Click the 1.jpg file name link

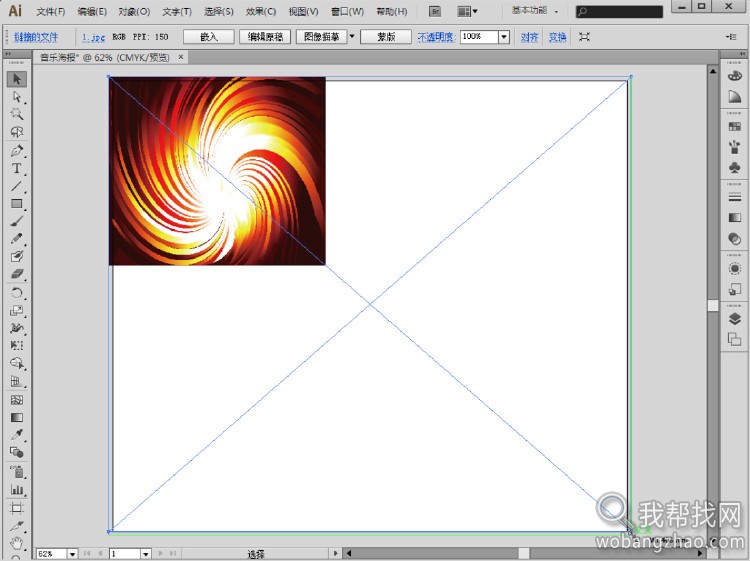tap(93, 37)
